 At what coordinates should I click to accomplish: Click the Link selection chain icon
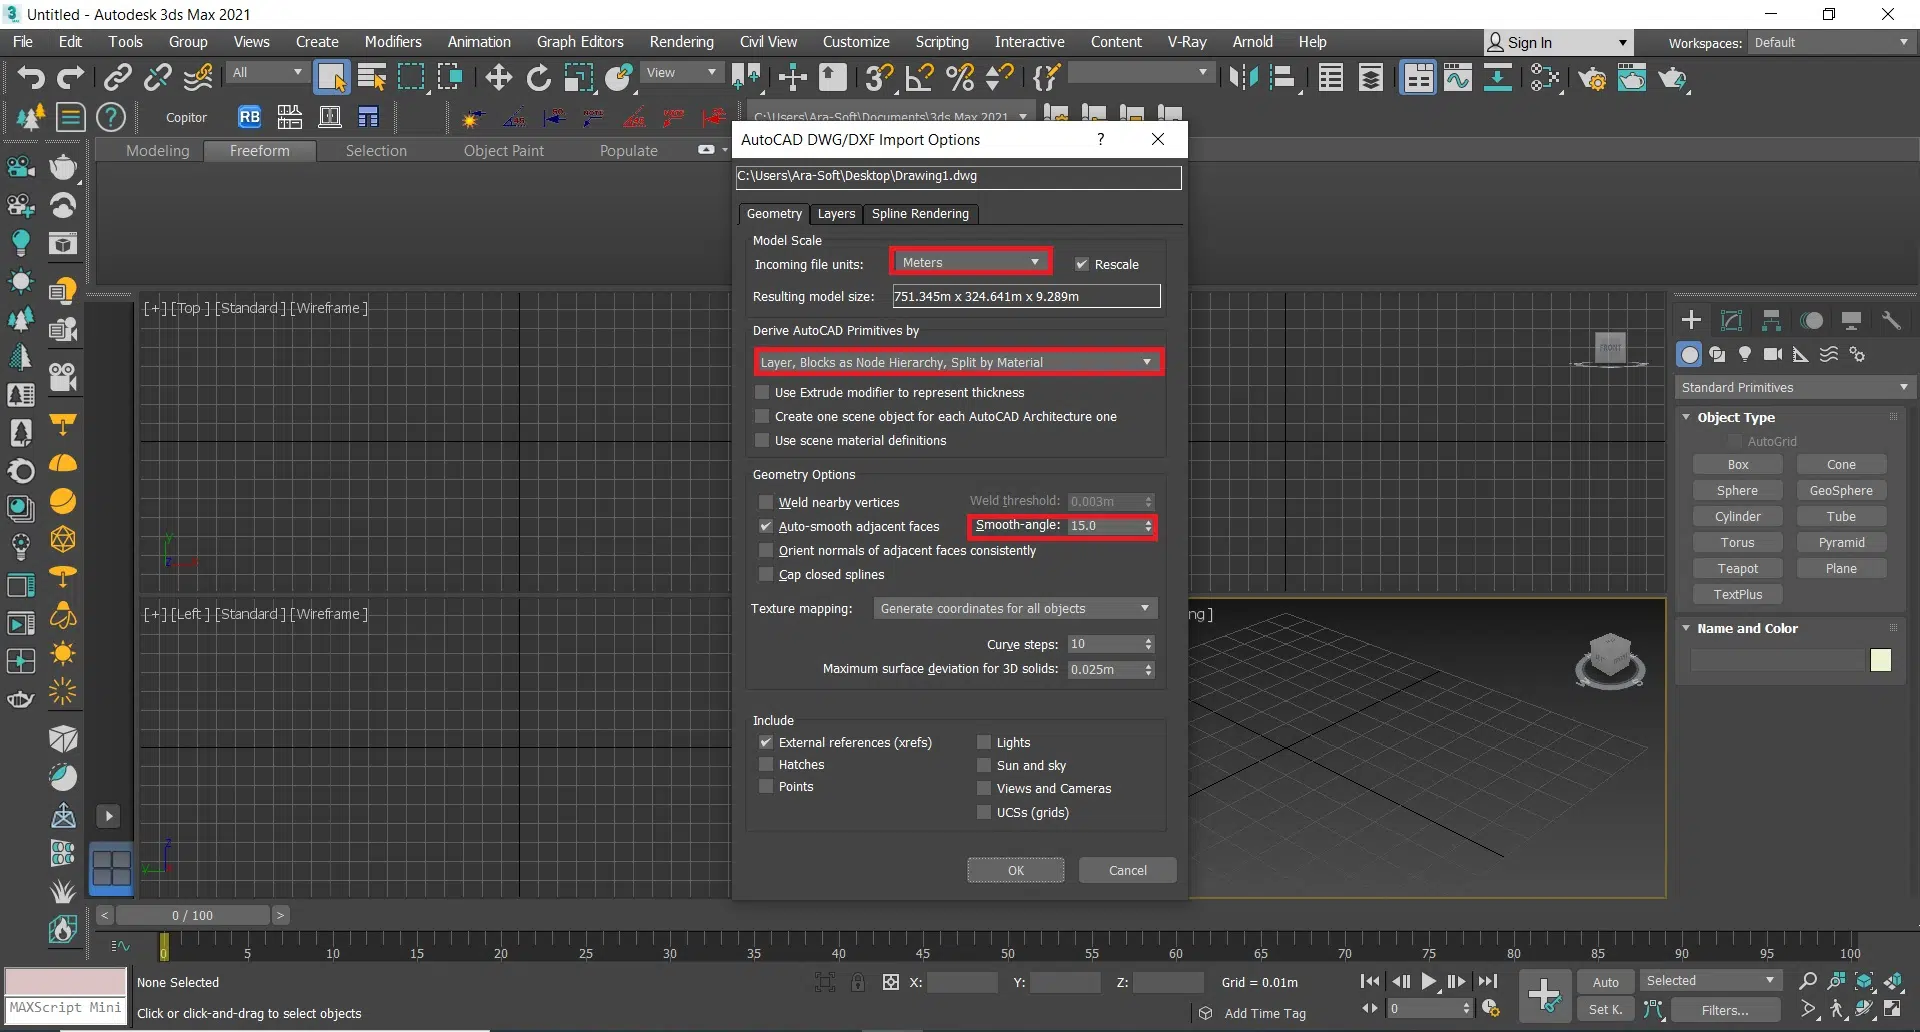pyautogui.click(x=118, y=77)
